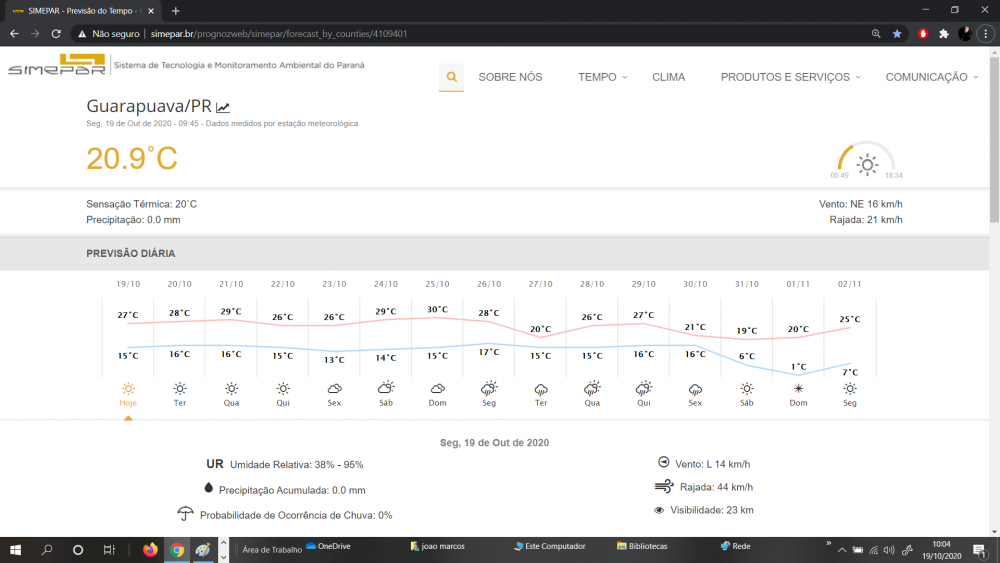Launch Firefox from the Windows taskbar

151,549
